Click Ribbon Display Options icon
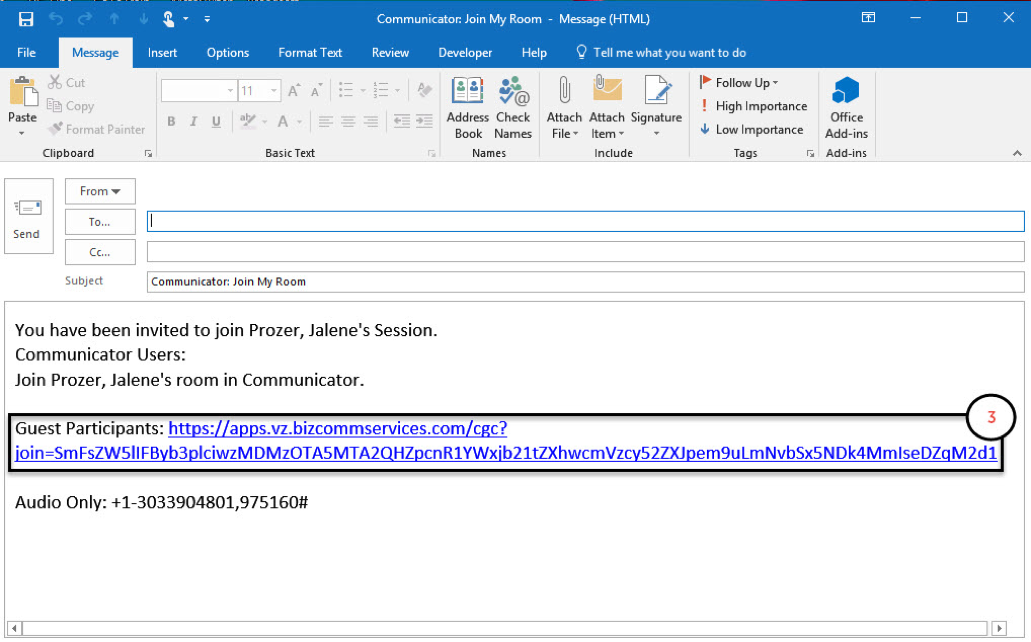Viewport: 1031px width, 642px height. pos(868,18)
